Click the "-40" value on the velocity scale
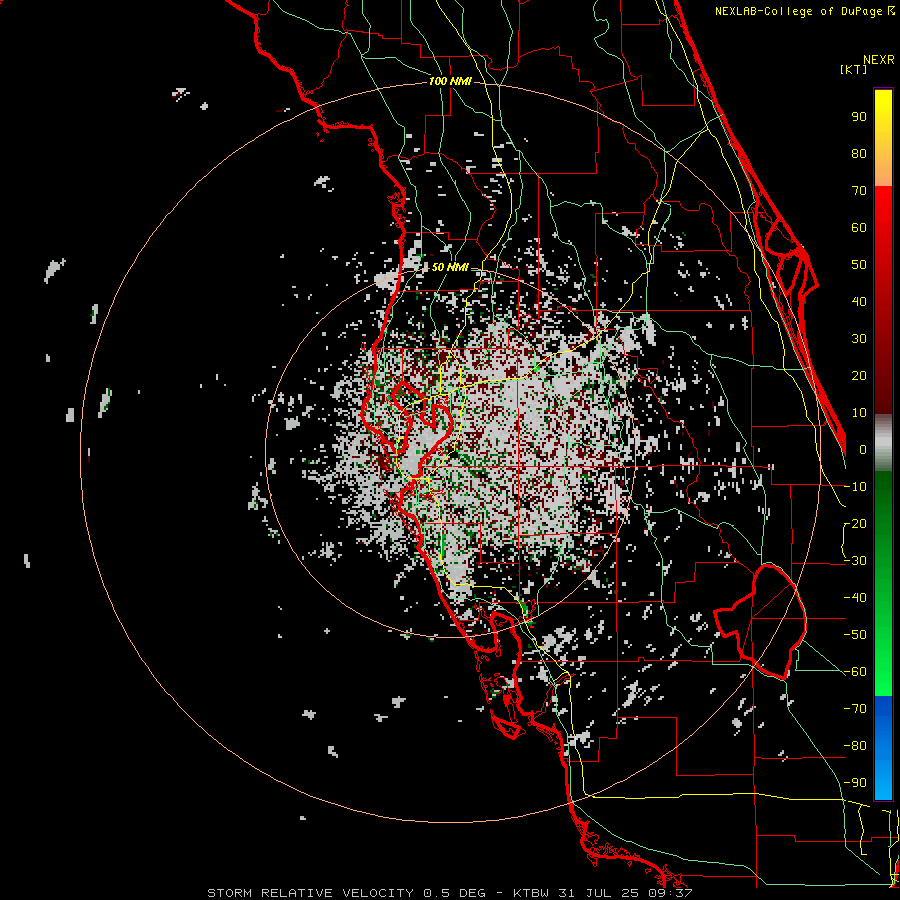The height and width of the screenshot is (900, 900). pos(855,598)
